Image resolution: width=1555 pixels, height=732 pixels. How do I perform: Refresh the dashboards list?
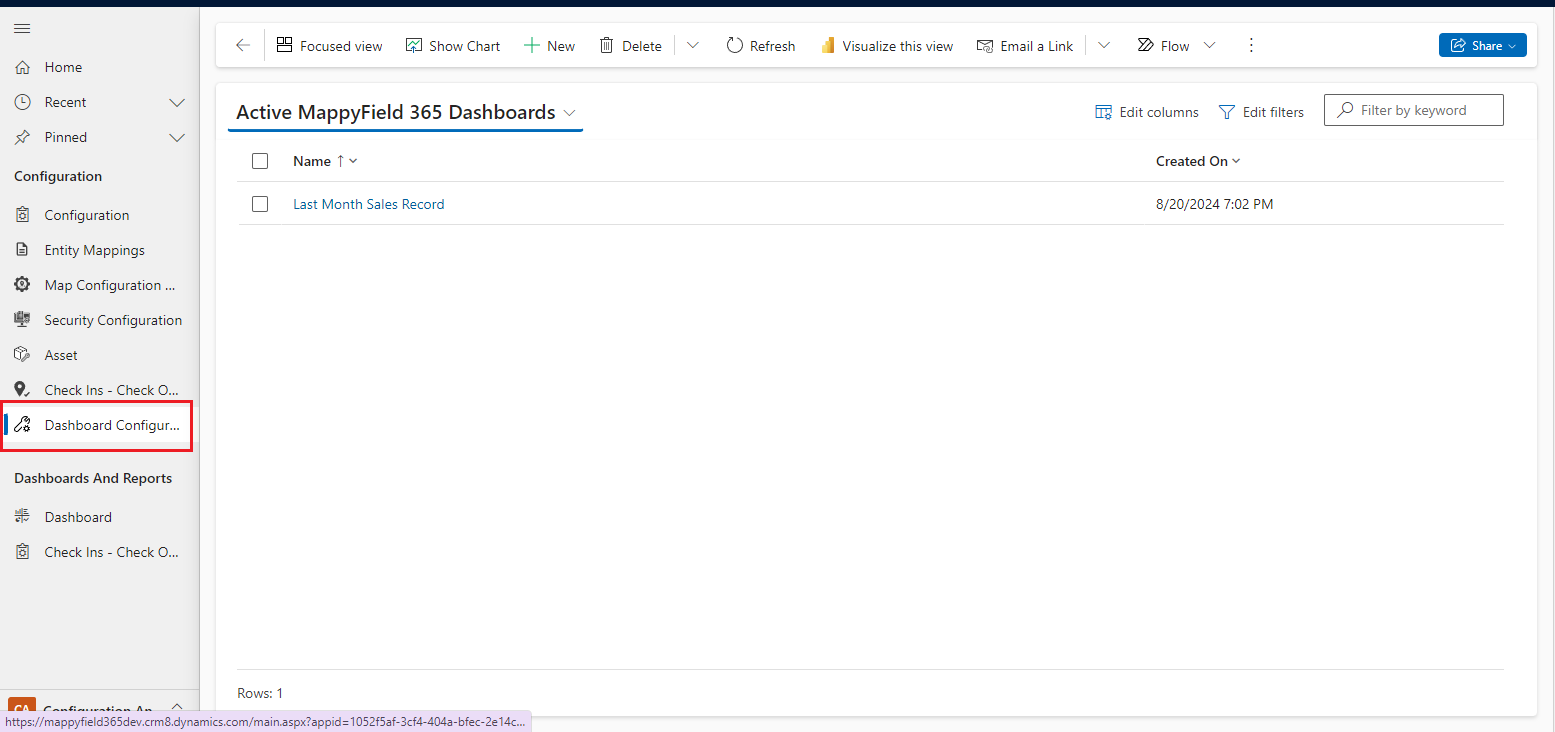761,46
